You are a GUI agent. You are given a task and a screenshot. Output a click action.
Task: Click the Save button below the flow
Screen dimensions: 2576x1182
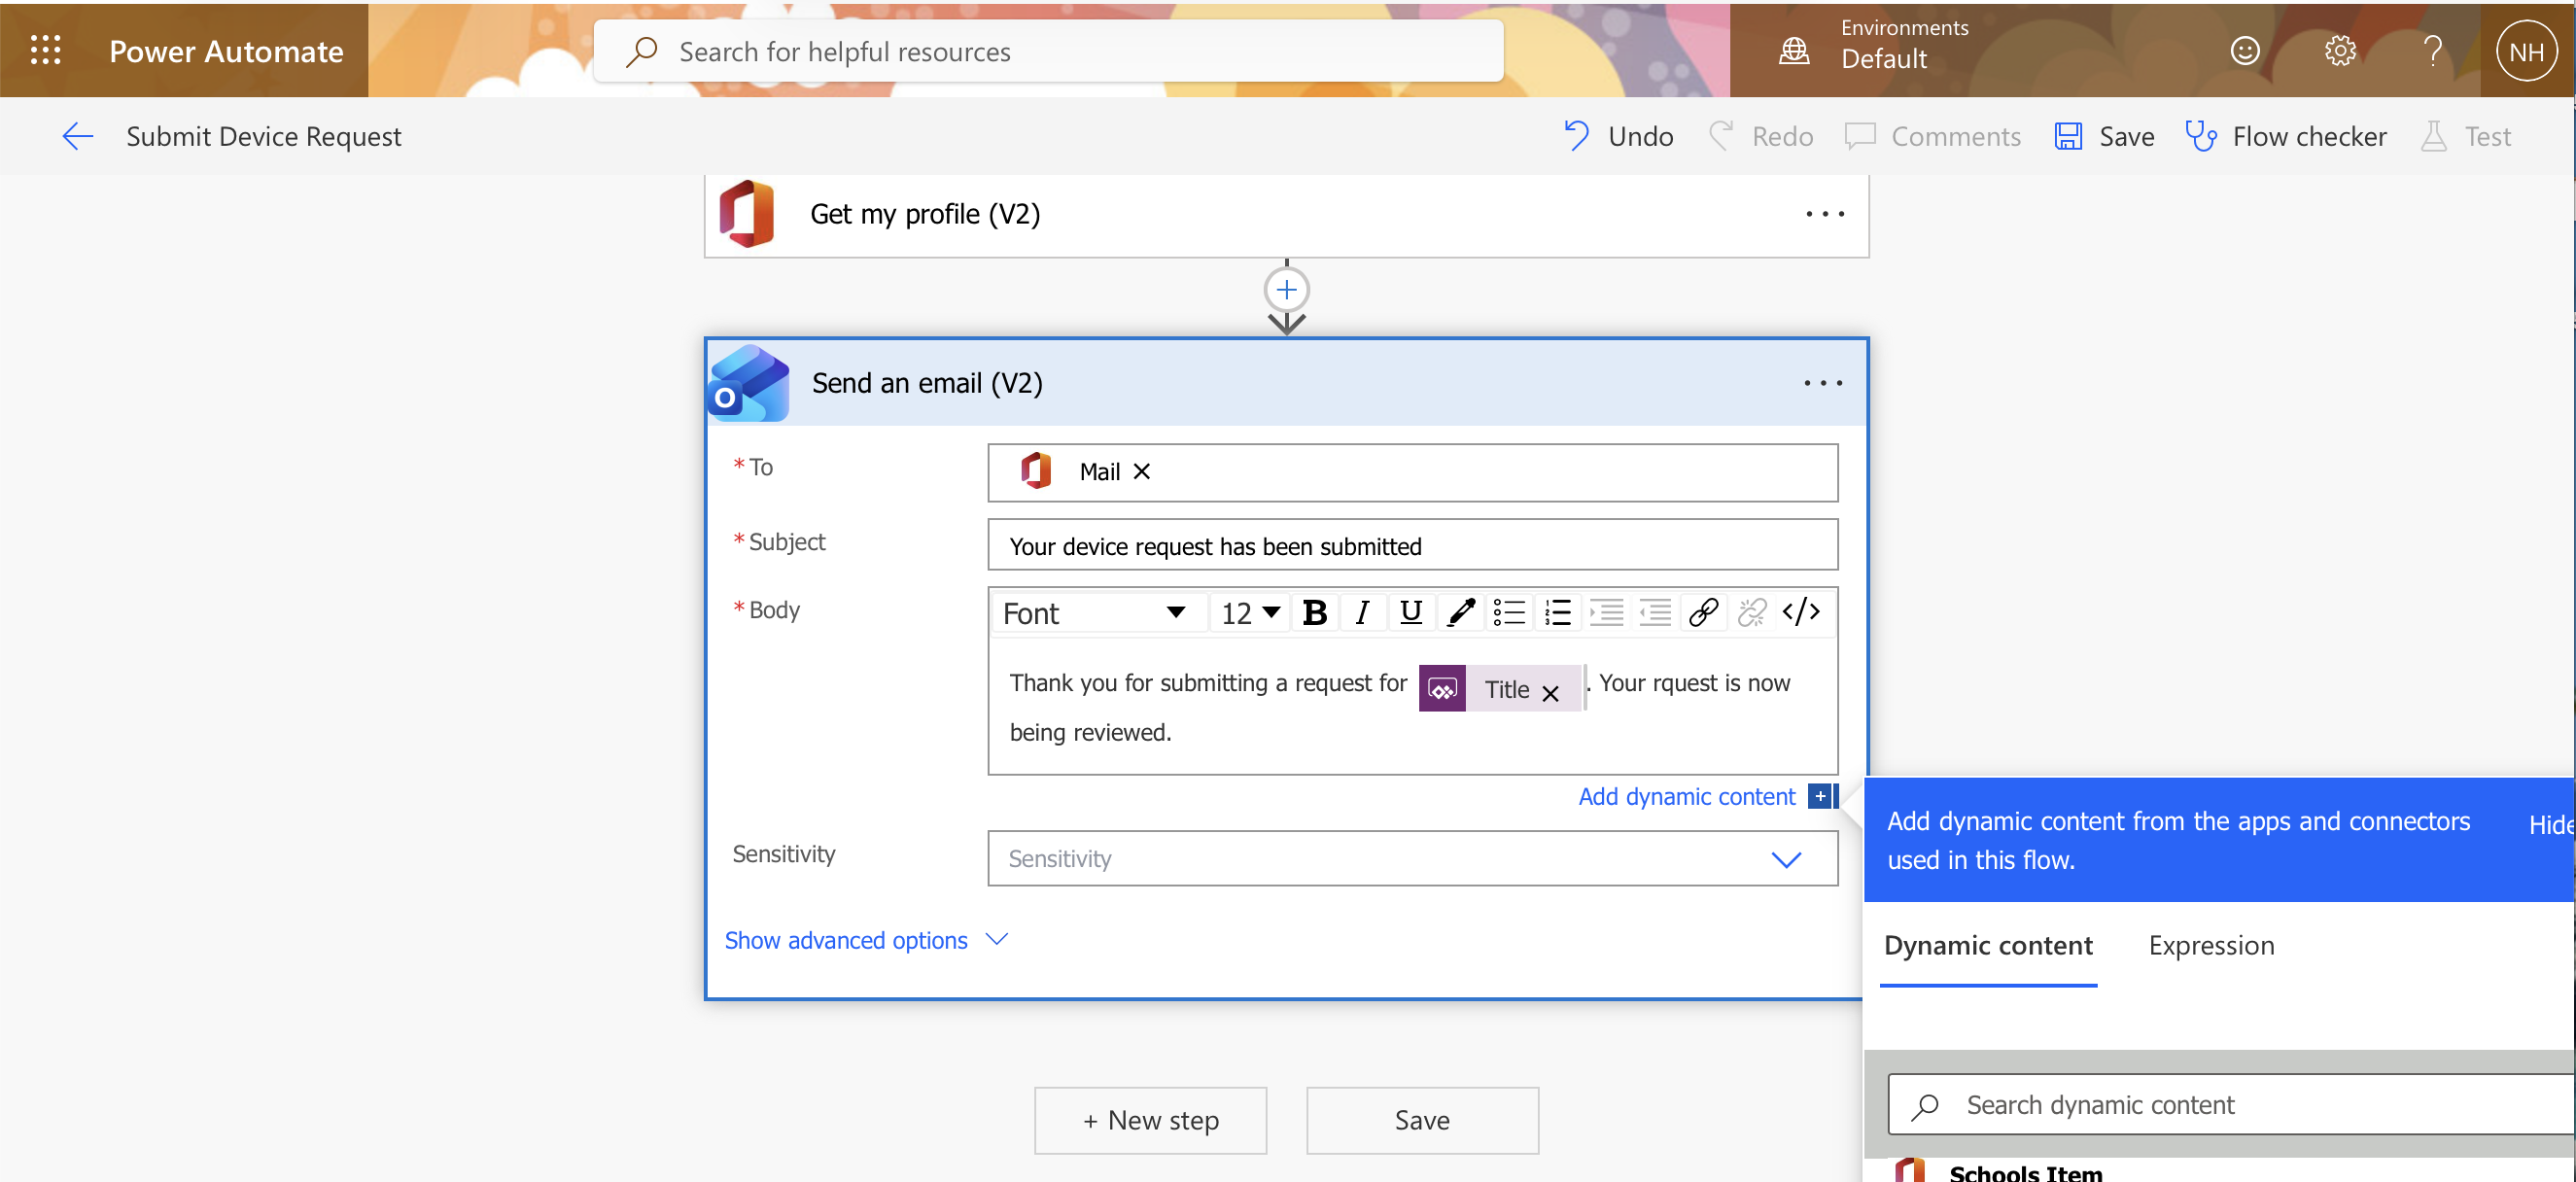(x=1422, y=1120)
